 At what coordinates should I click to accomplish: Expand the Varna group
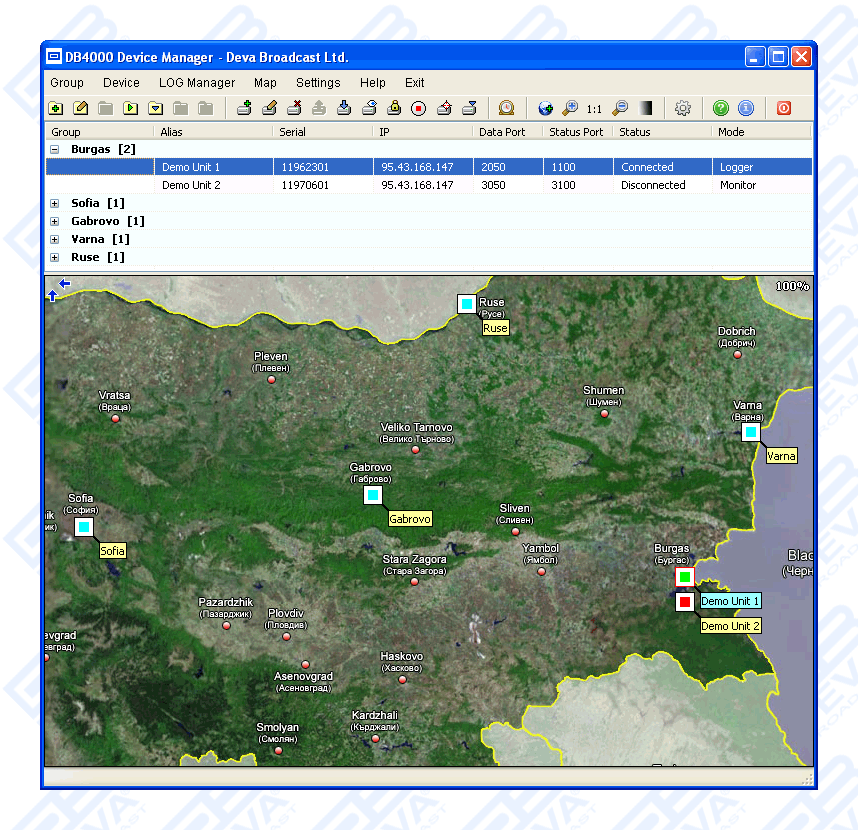click(x=54, y=239)
